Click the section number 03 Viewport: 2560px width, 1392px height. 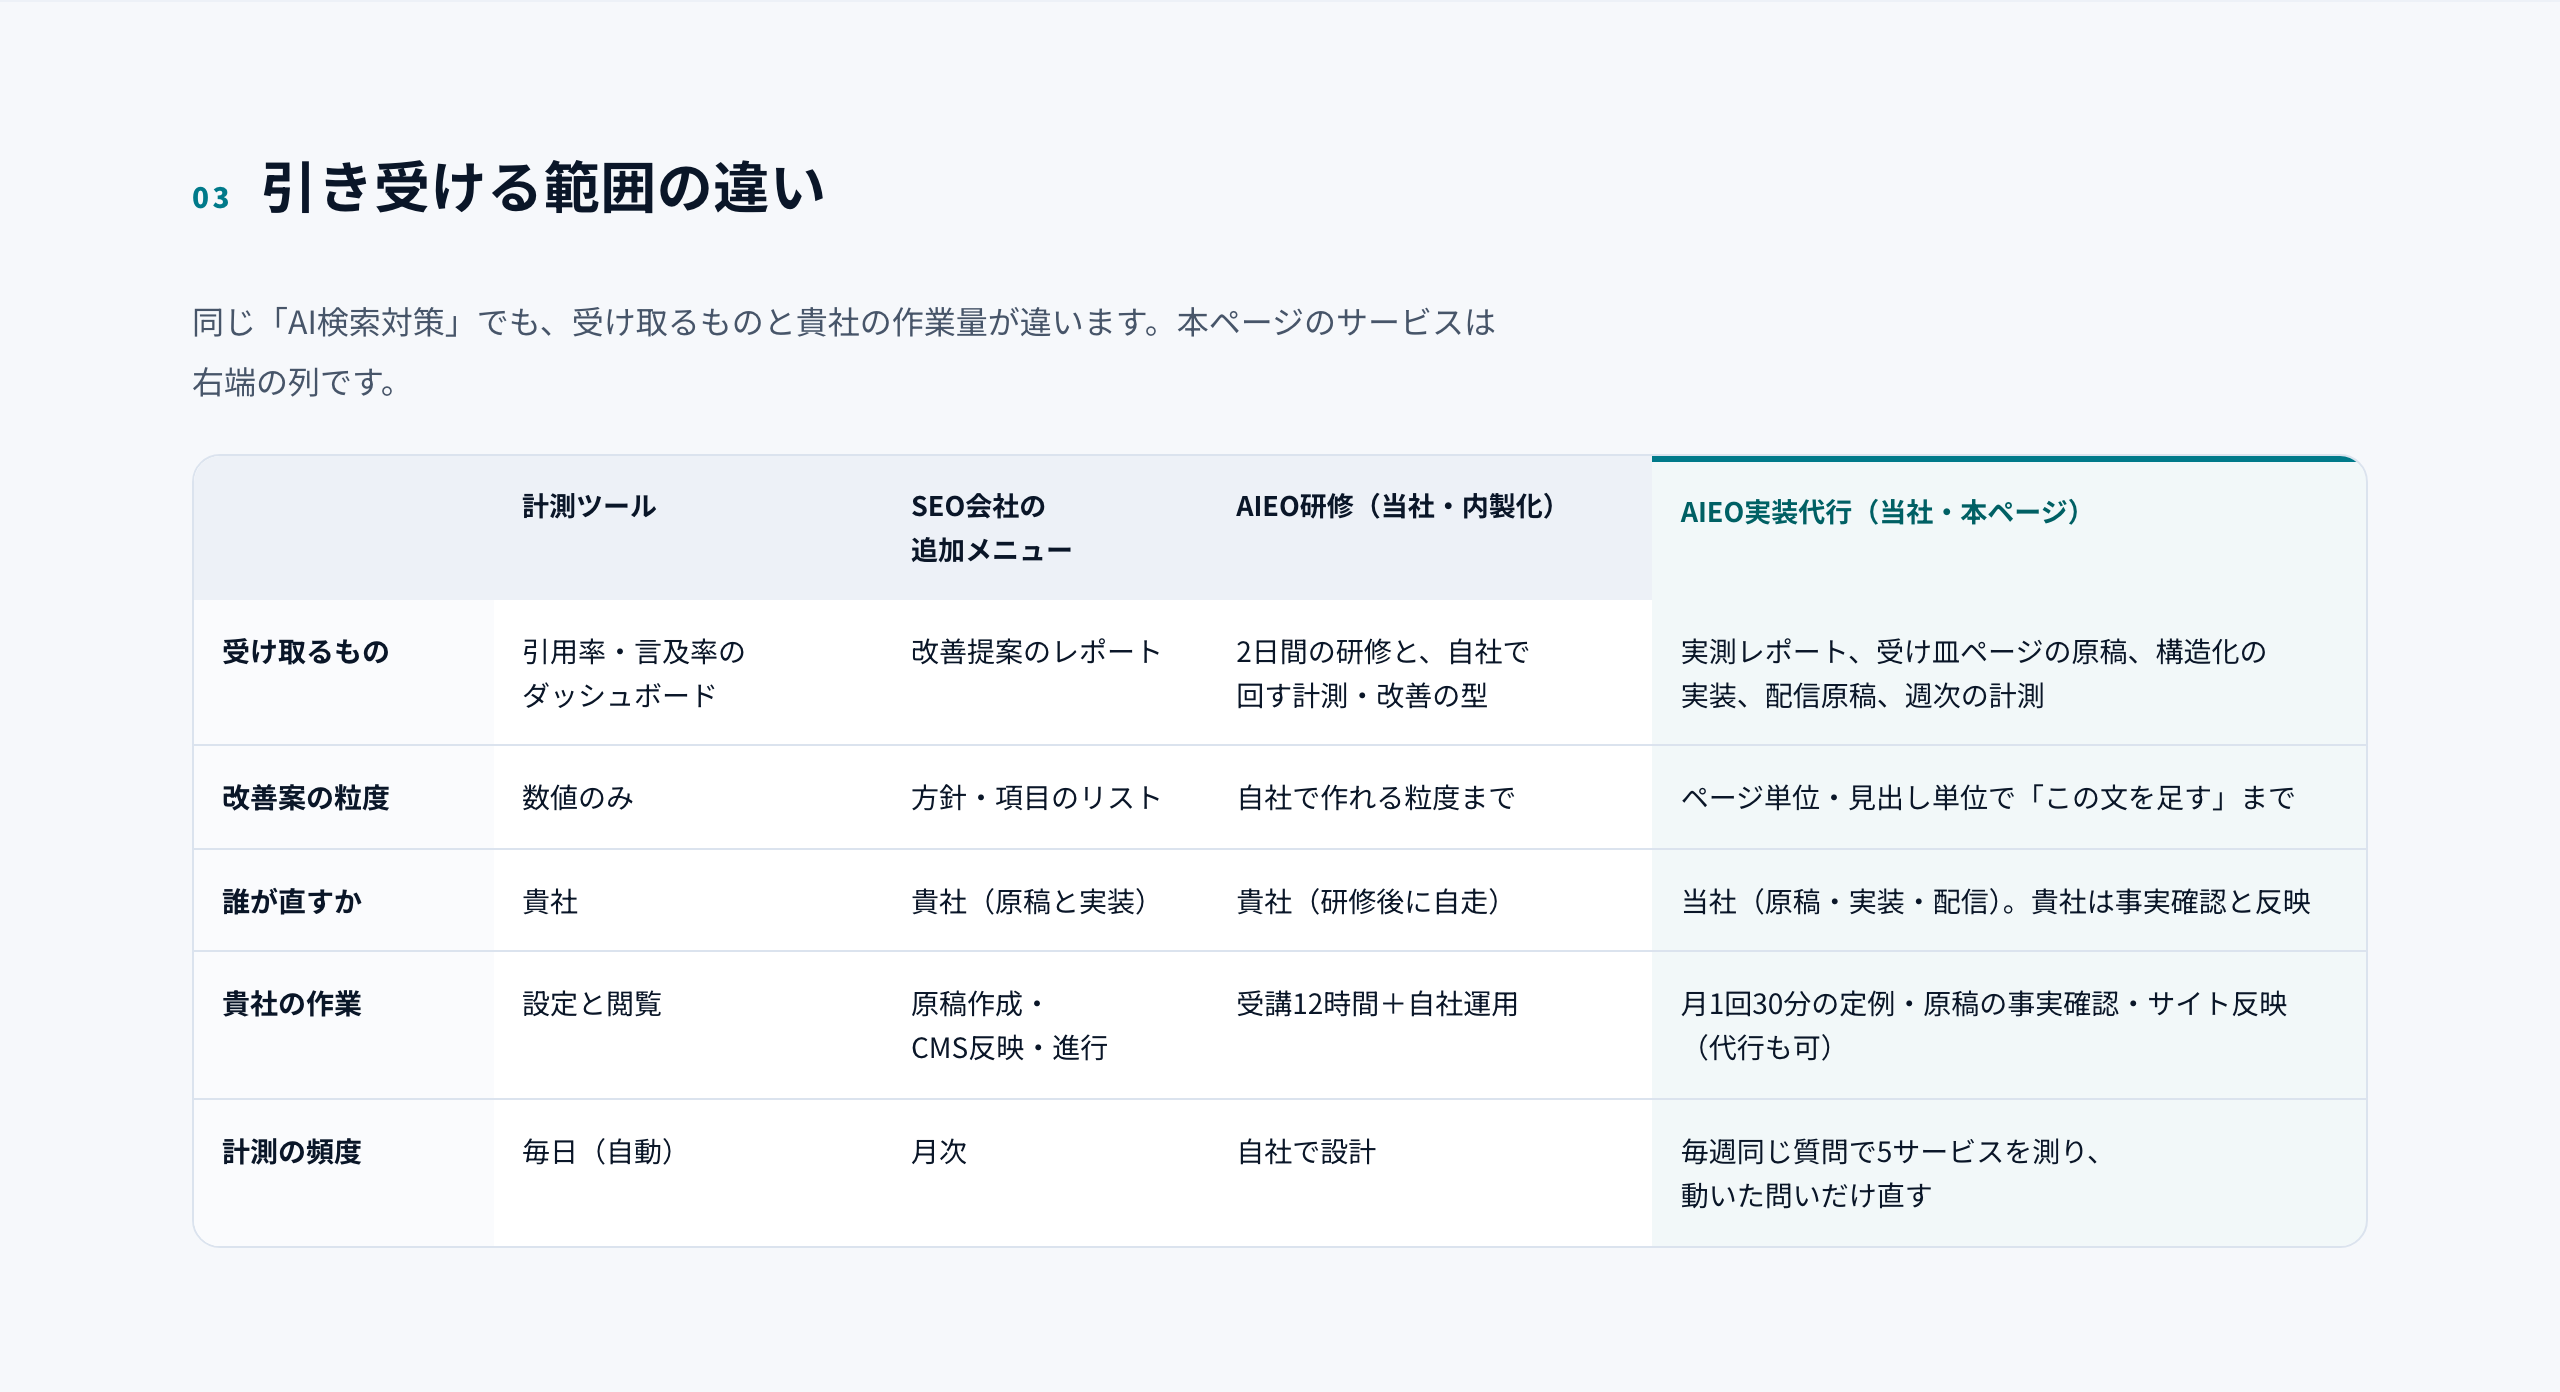tap(211, 198)
